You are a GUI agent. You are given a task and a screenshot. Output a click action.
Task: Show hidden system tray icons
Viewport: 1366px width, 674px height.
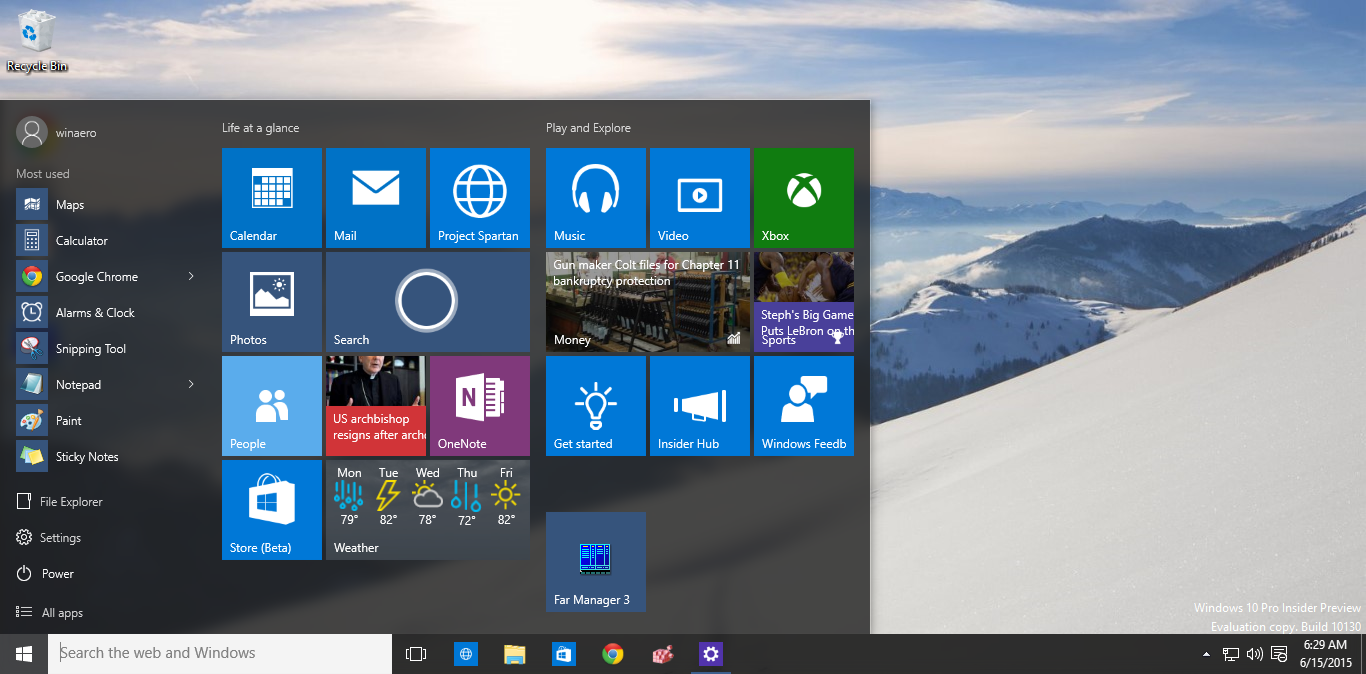point(1206,654)
